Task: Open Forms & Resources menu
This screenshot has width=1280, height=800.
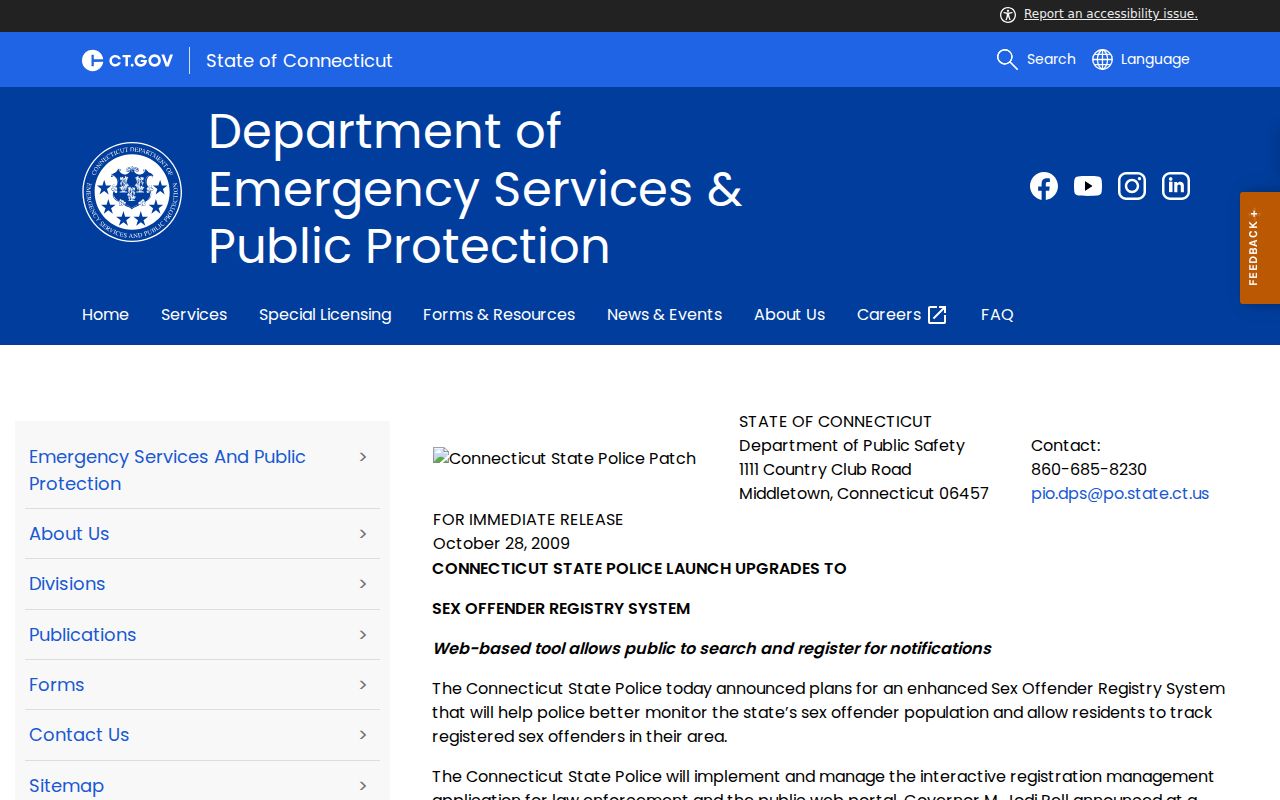Action: (499, 315)
